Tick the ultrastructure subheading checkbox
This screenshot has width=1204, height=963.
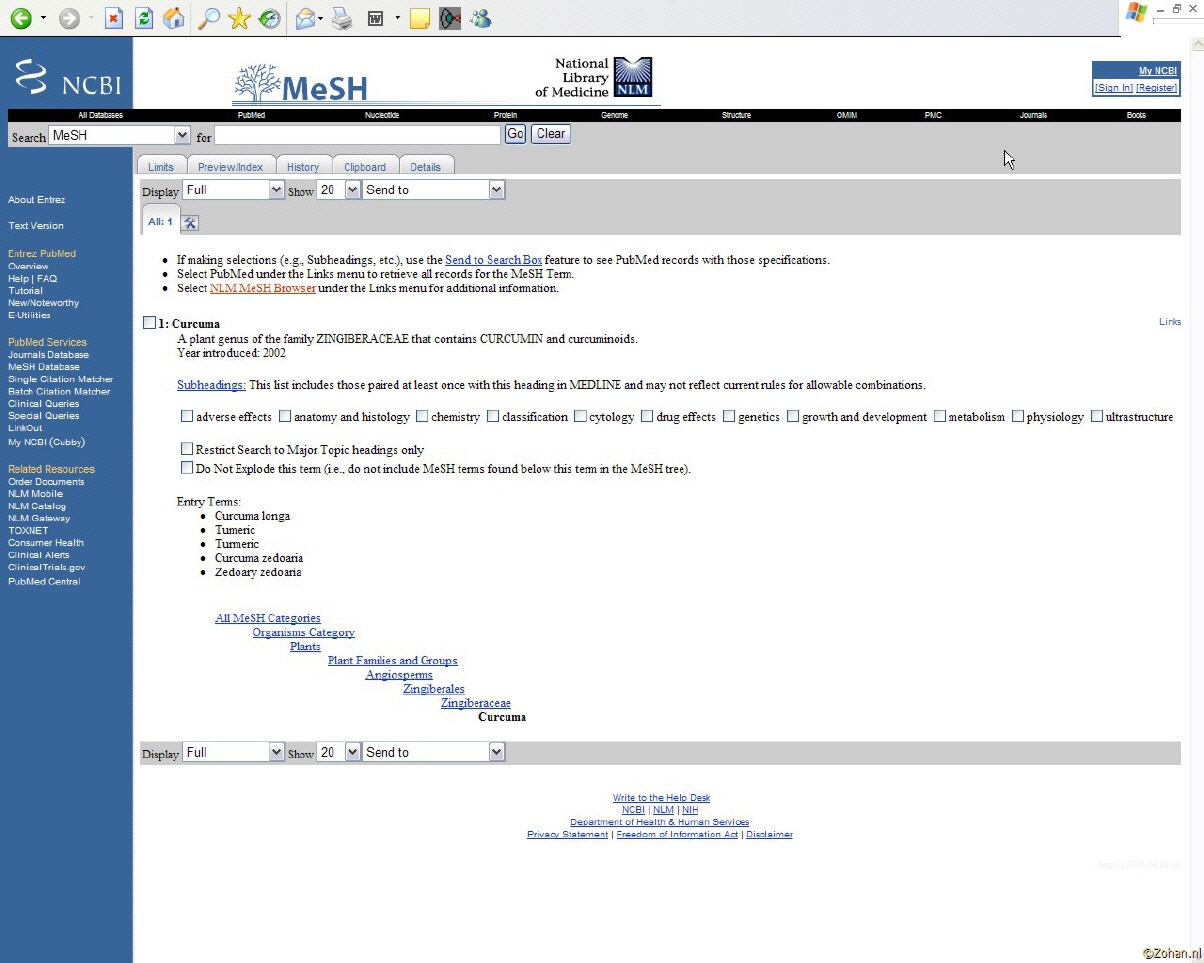pos(1097,416)
